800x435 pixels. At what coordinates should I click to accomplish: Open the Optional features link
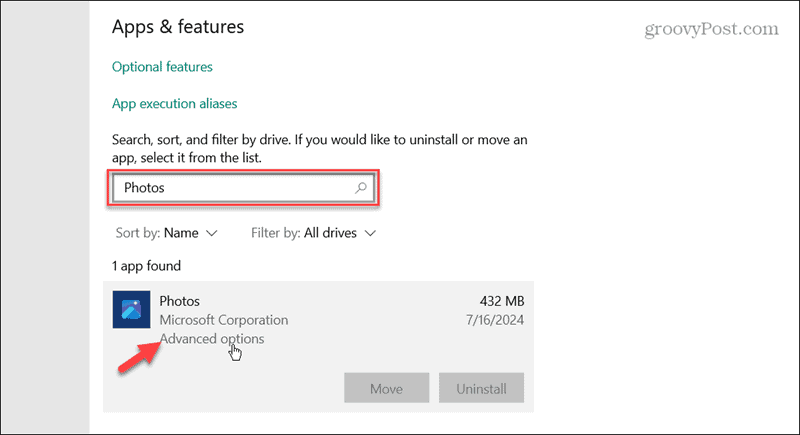[x=162, y=67]
